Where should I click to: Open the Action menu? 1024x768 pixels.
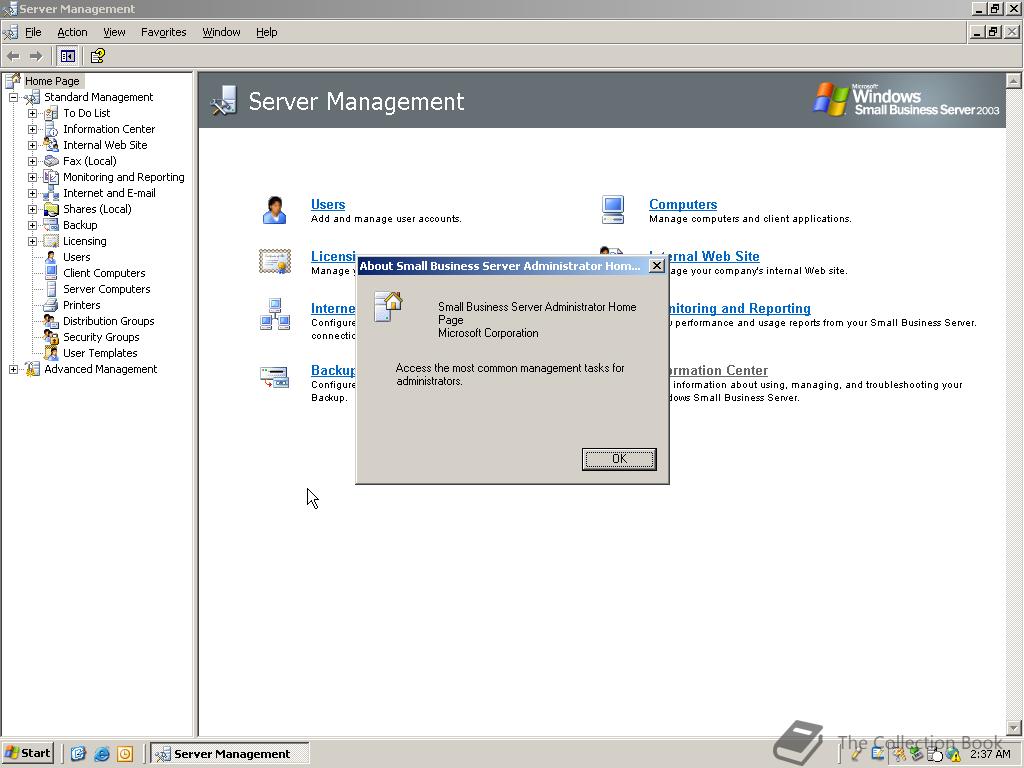point(72,32)
